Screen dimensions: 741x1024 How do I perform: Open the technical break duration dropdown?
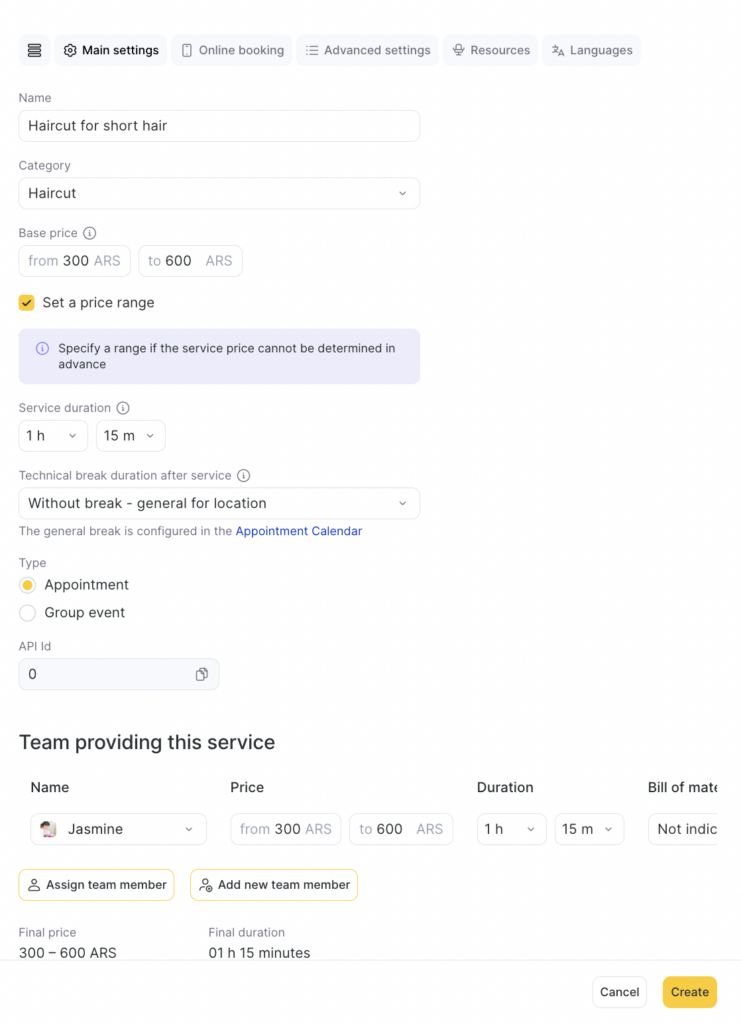[x=219, y=503]
